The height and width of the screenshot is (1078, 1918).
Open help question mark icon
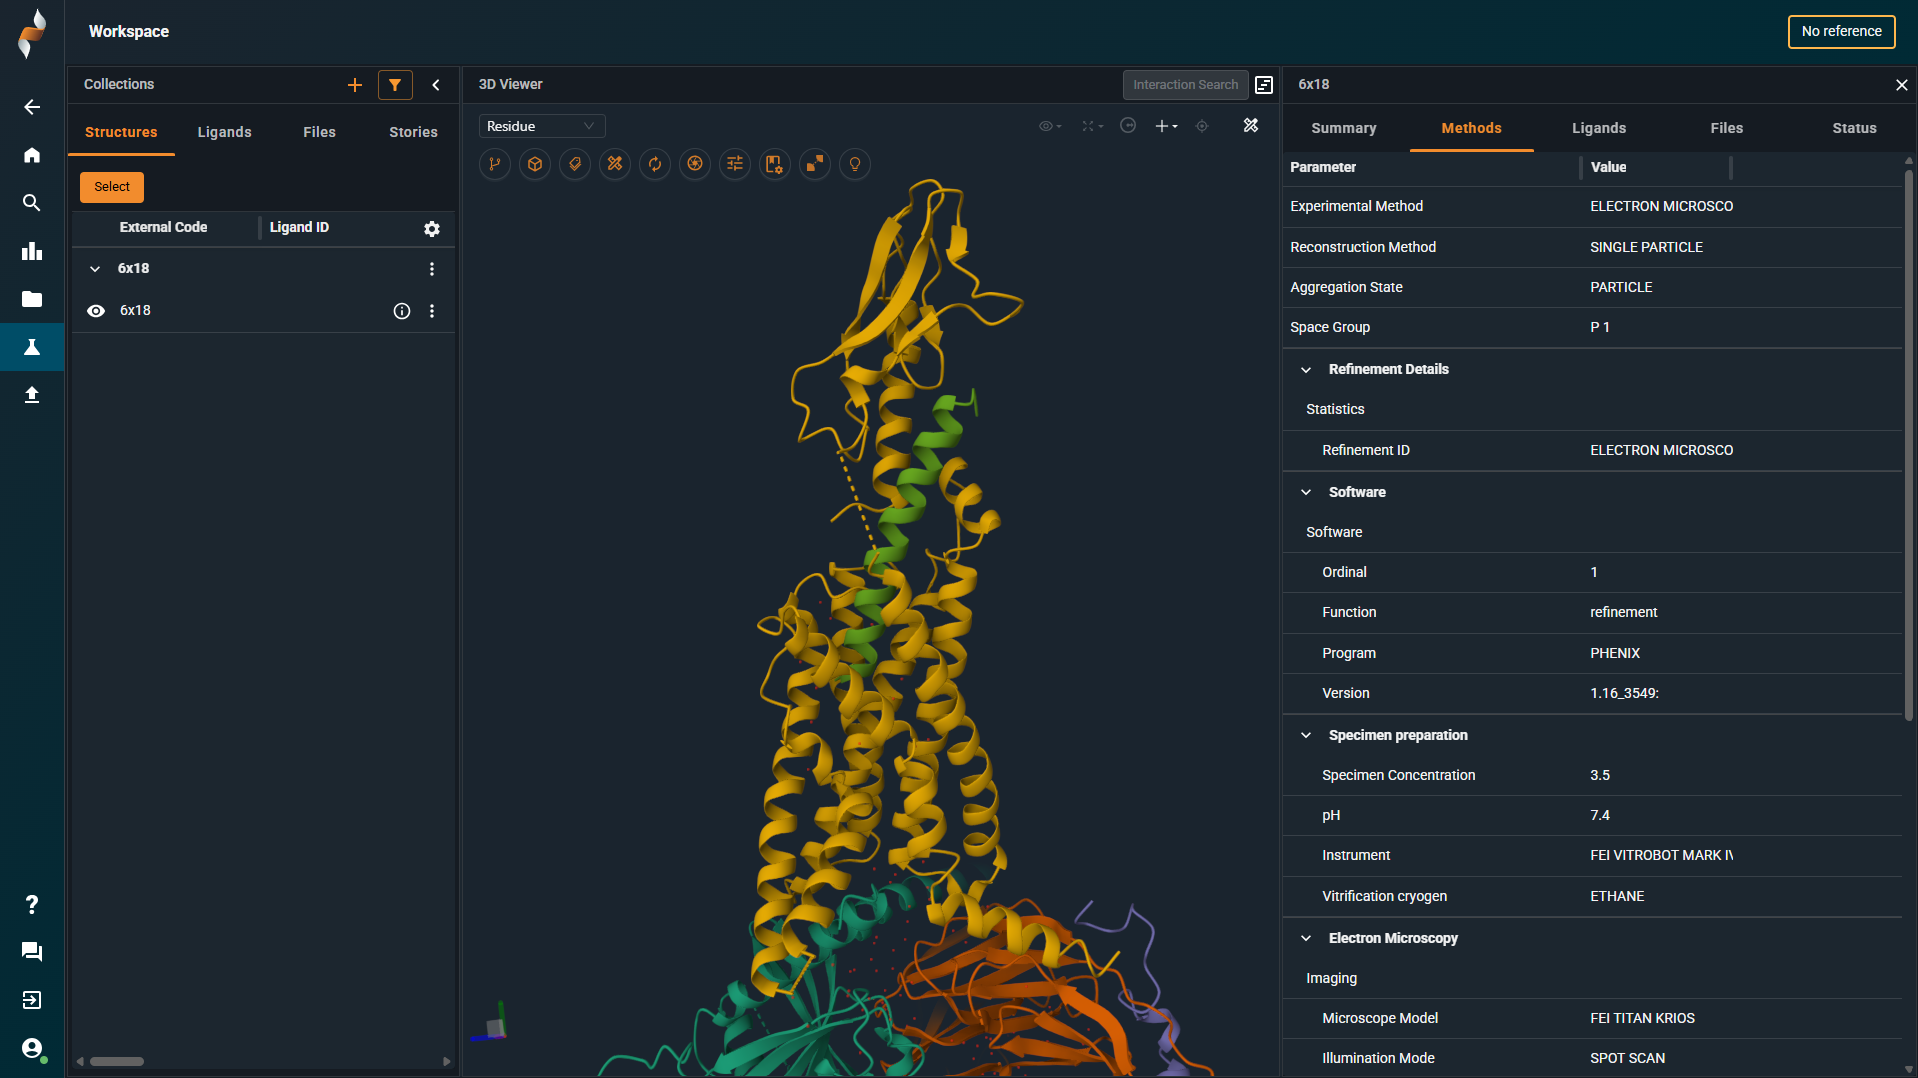click(32, 904)
